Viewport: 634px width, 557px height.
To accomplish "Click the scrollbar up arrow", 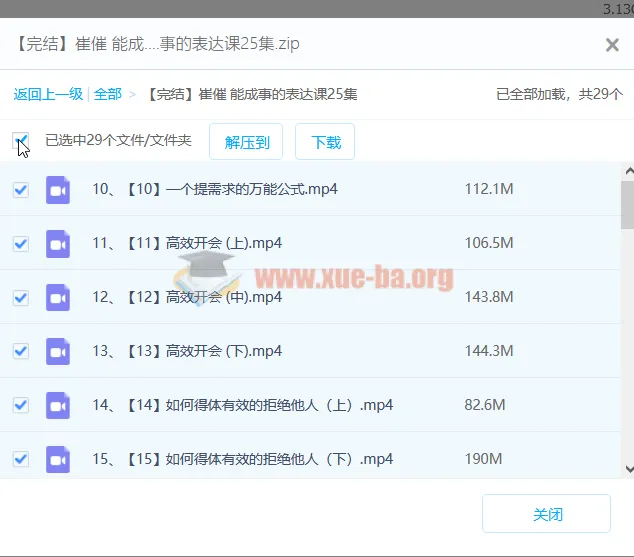I will [x=627, y=172].
